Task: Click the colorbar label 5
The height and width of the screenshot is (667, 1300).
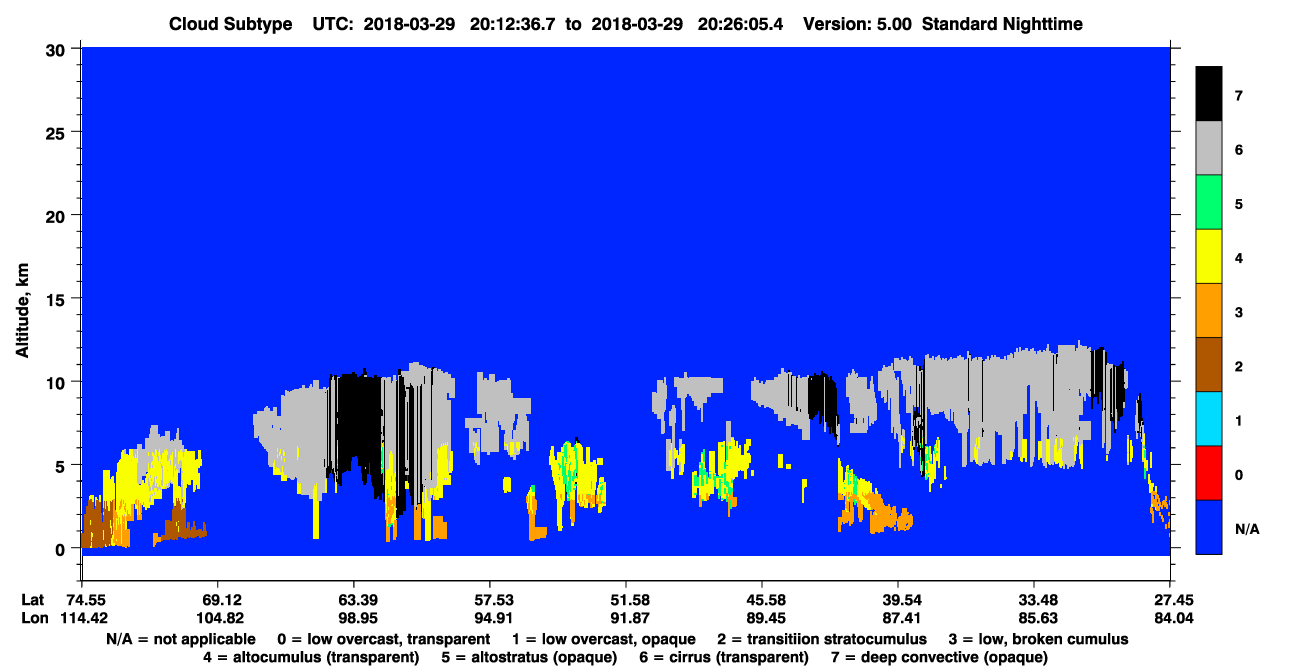Action: (x=1238, y=204)
